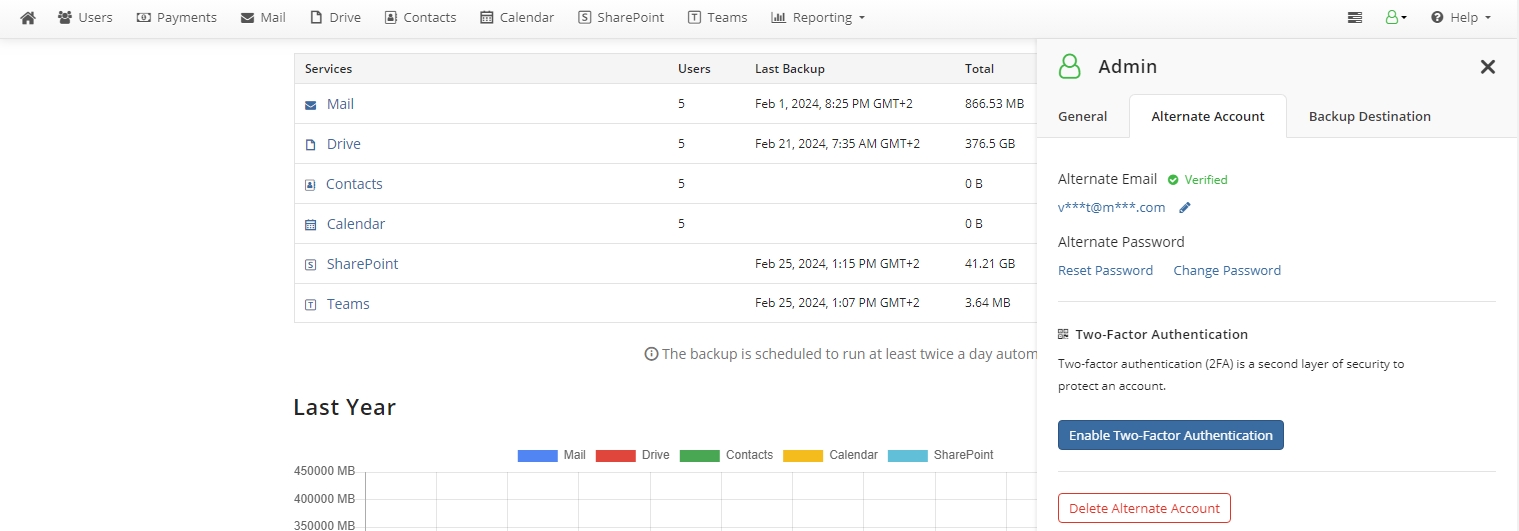1519x531 pixels.
Task: Click the stacked list icon in top bar
Action: pos(1355,17)
